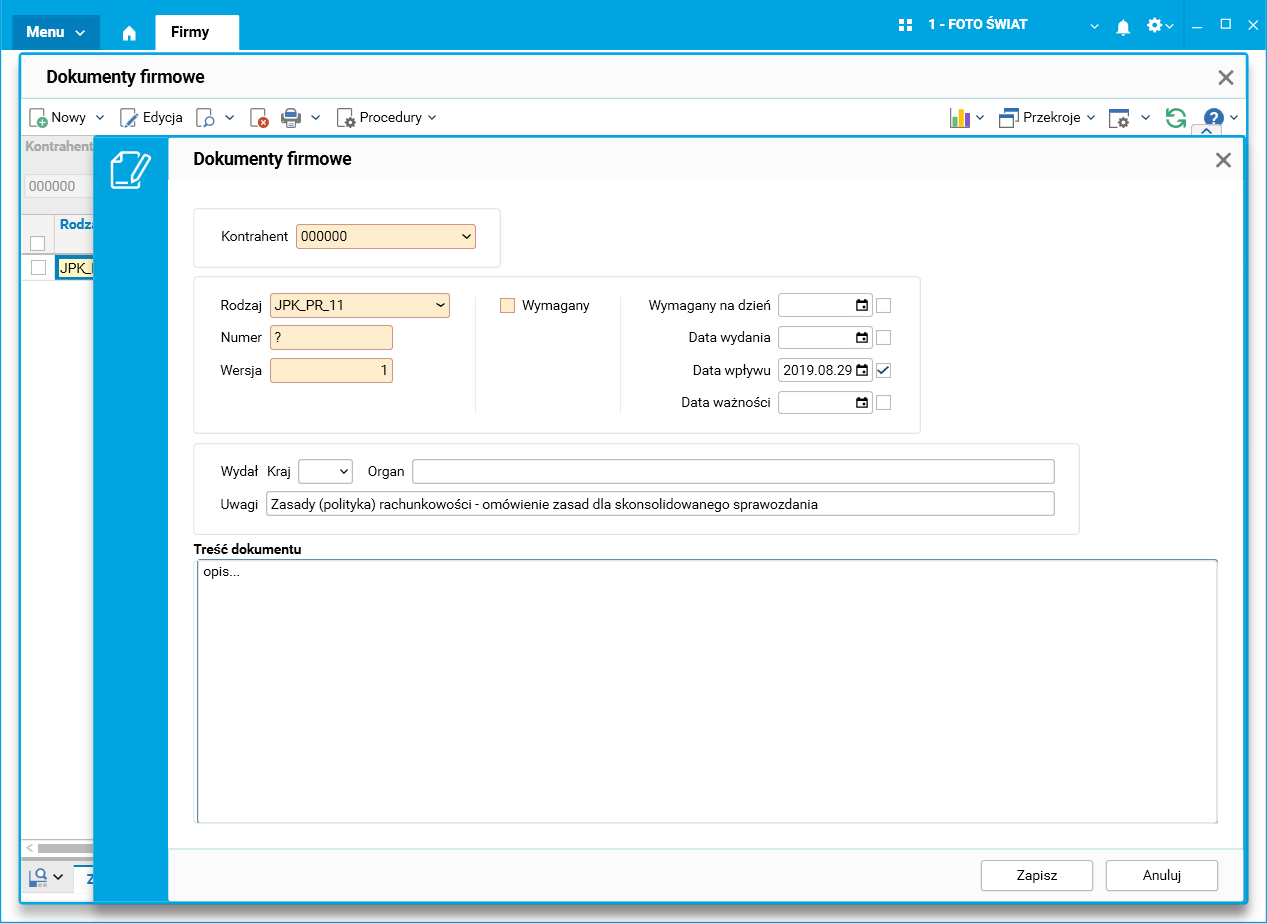
Task: Open calendar for Wymagany na dzień
Action: (862, 305)
